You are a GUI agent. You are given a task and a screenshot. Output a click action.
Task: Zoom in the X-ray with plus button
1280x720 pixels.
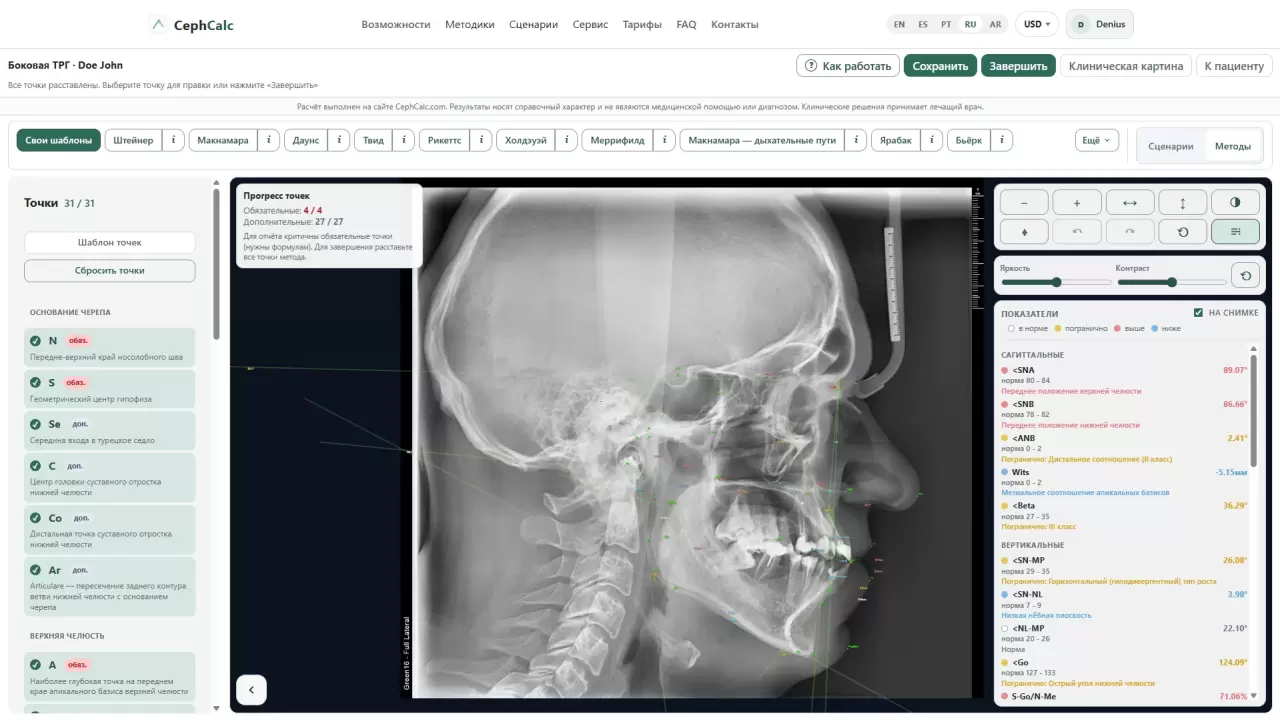pos(1077,202)
